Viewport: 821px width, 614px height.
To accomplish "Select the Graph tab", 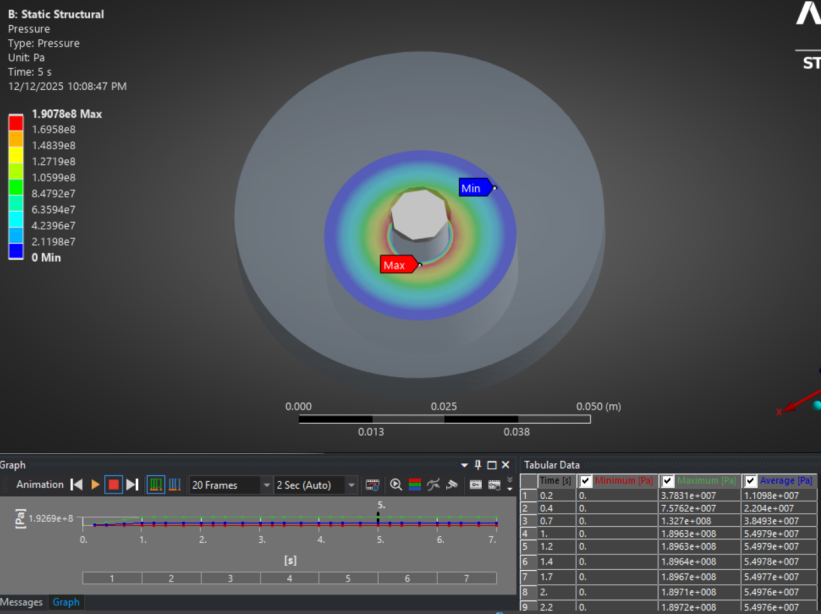I will point(66,602).
